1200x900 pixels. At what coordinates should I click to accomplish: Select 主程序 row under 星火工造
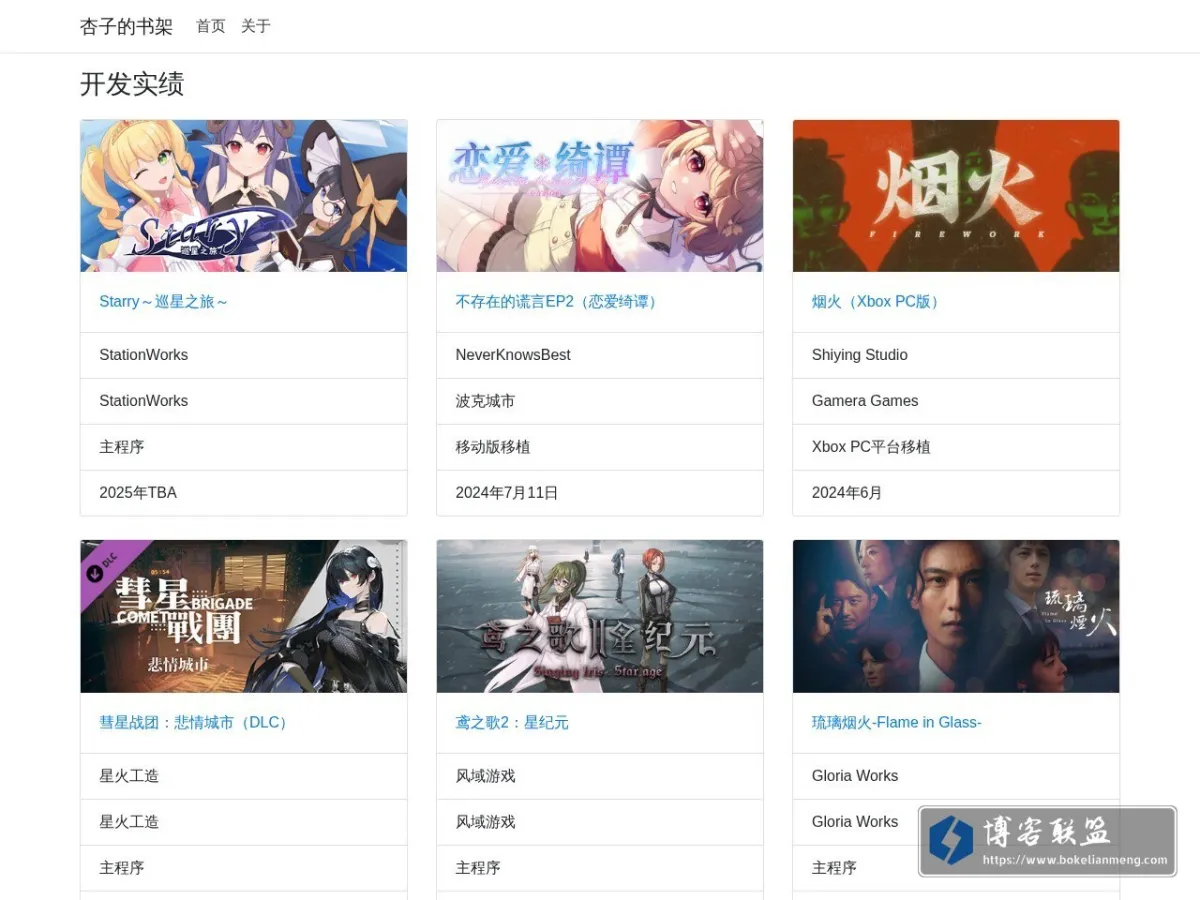coord(244,868)
